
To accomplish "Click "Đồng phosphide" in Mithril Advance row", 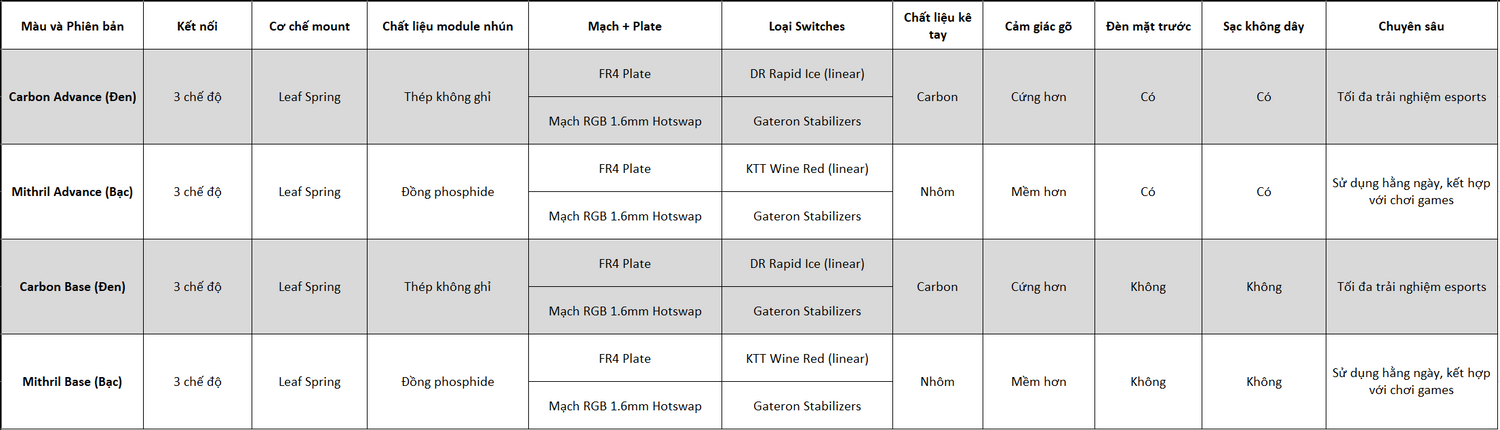I will [x=447, y=192].
